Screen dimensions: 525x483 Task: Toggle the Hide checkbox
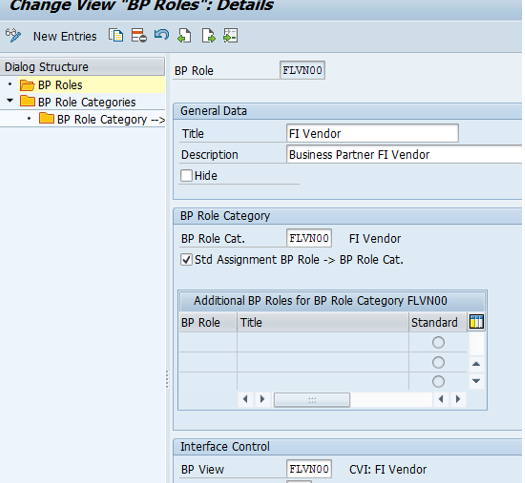point(186,175)
